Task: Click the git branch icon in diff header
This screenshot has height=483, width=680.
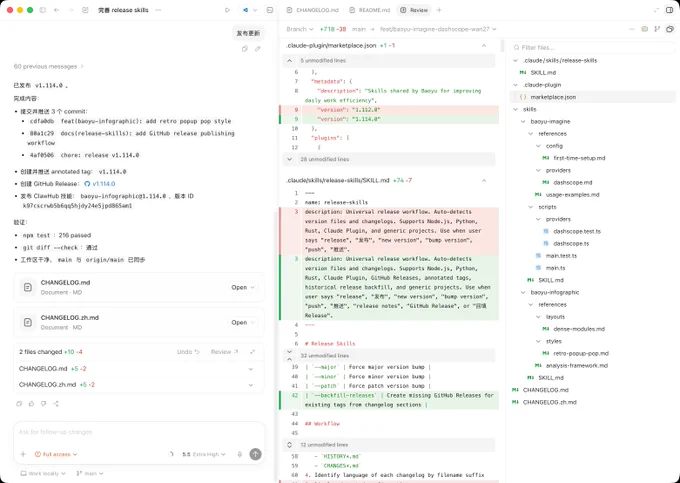Action: point(657,29)
